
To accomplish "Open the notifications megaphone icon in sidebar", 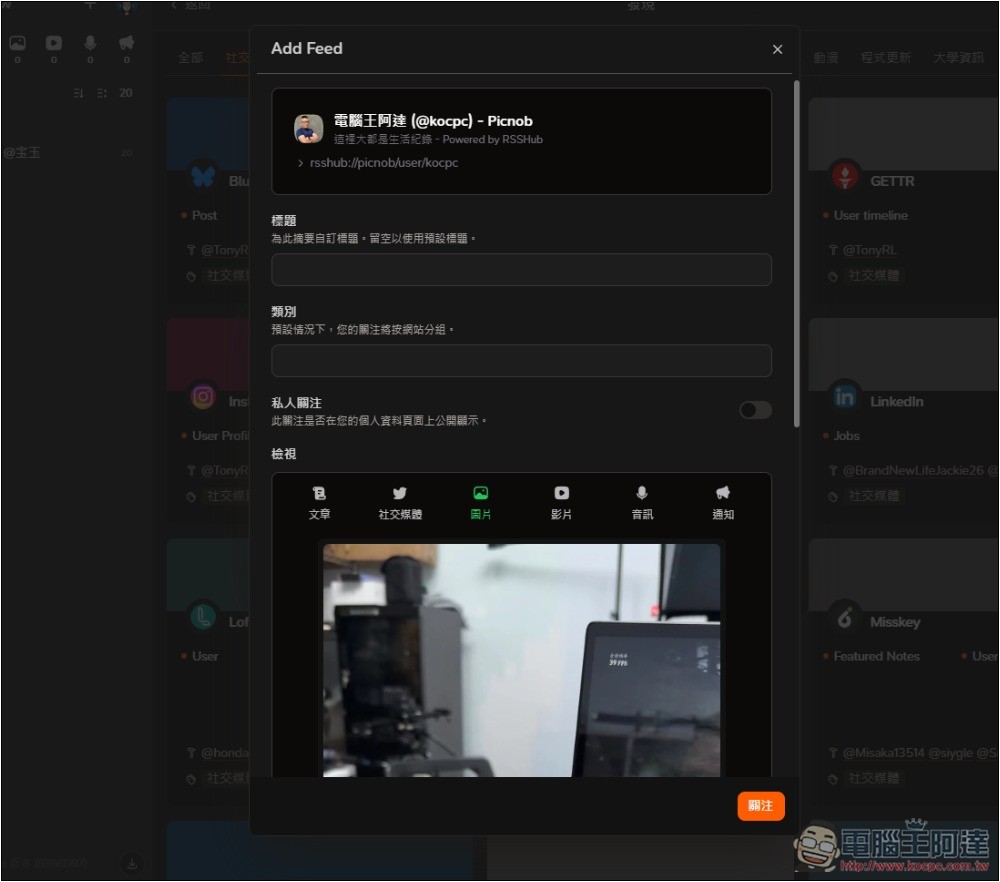I will coord(126,43).
